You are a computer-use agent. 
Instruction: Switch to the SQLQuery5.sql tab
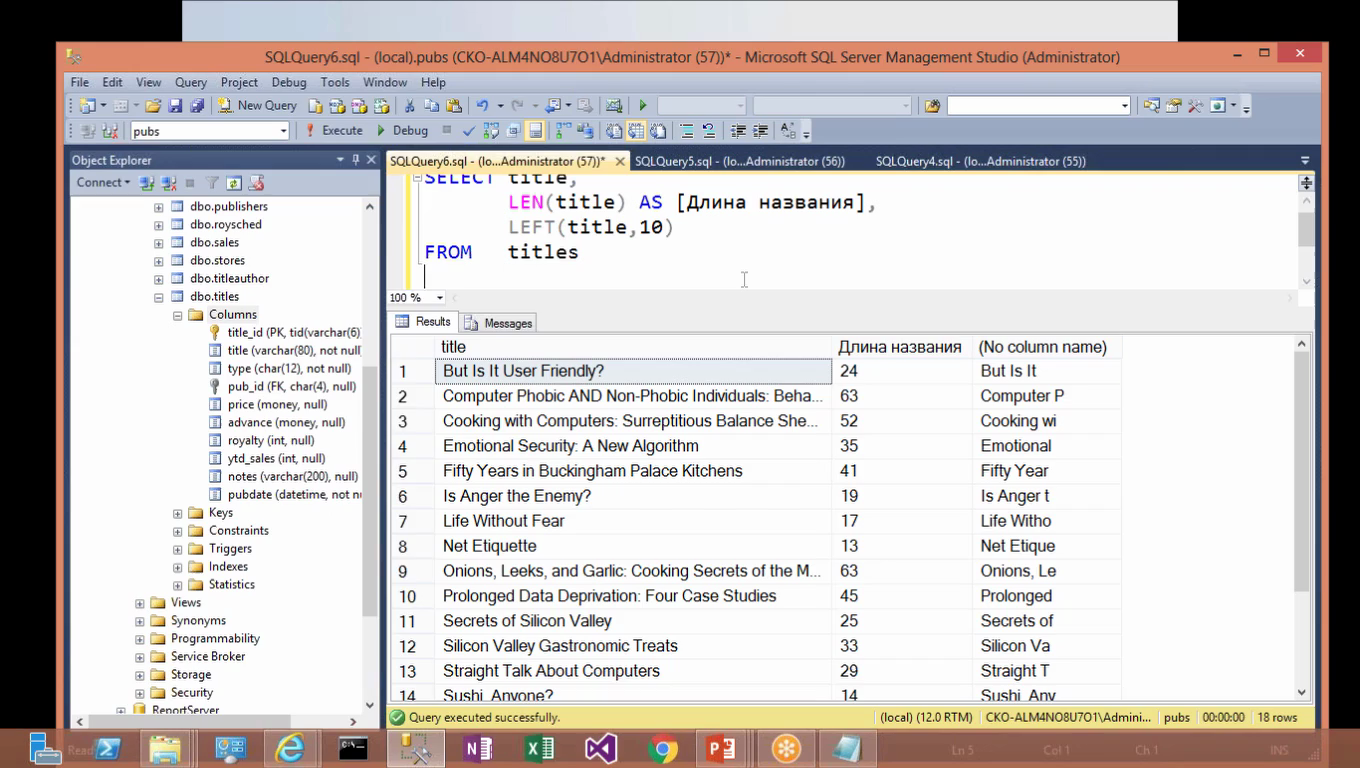click(x=740, y=161)
